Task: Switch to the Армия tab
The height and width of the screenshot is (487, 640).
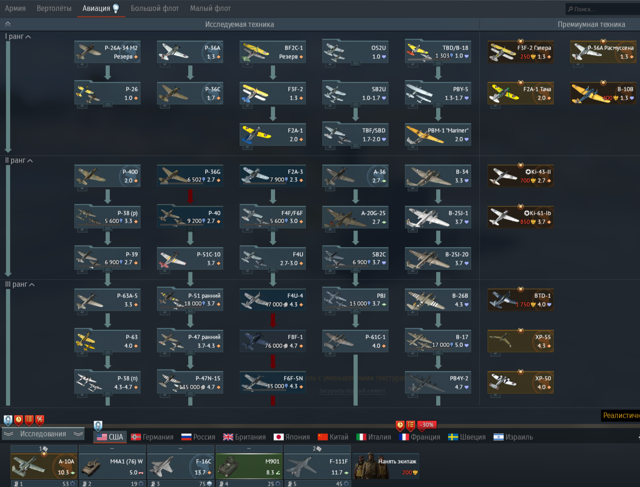Action: pyautogui.click(x=15, y=8)
